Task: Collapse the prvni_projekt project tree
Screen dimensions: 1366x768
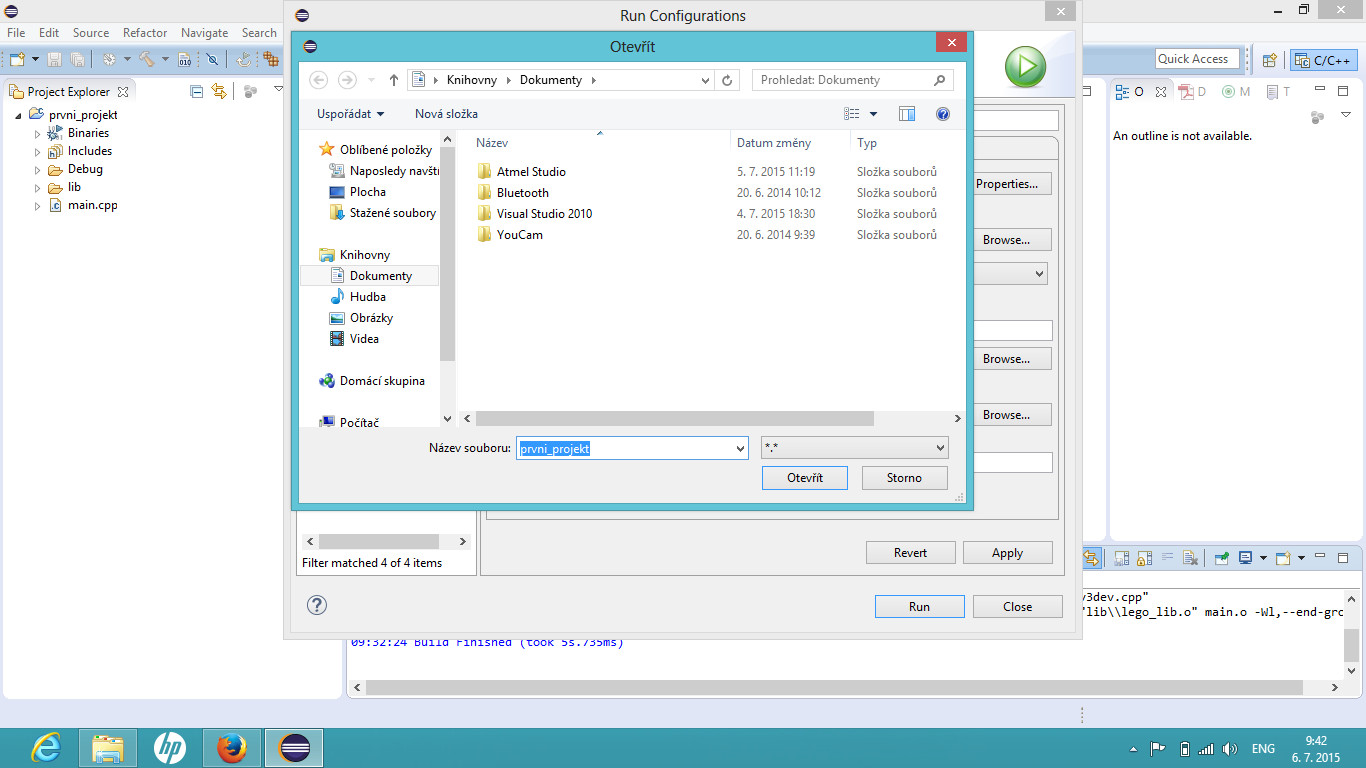Action: point(20,115)
